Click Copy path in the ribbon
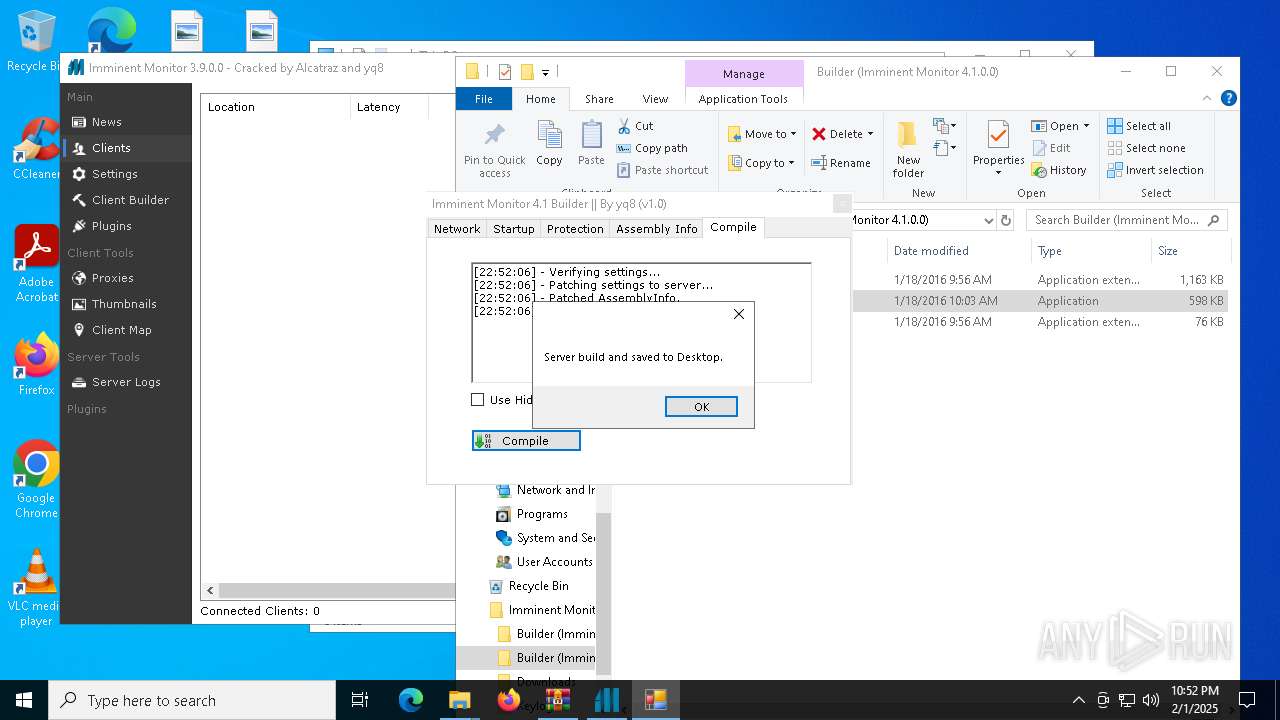 (x=652, y=148)
